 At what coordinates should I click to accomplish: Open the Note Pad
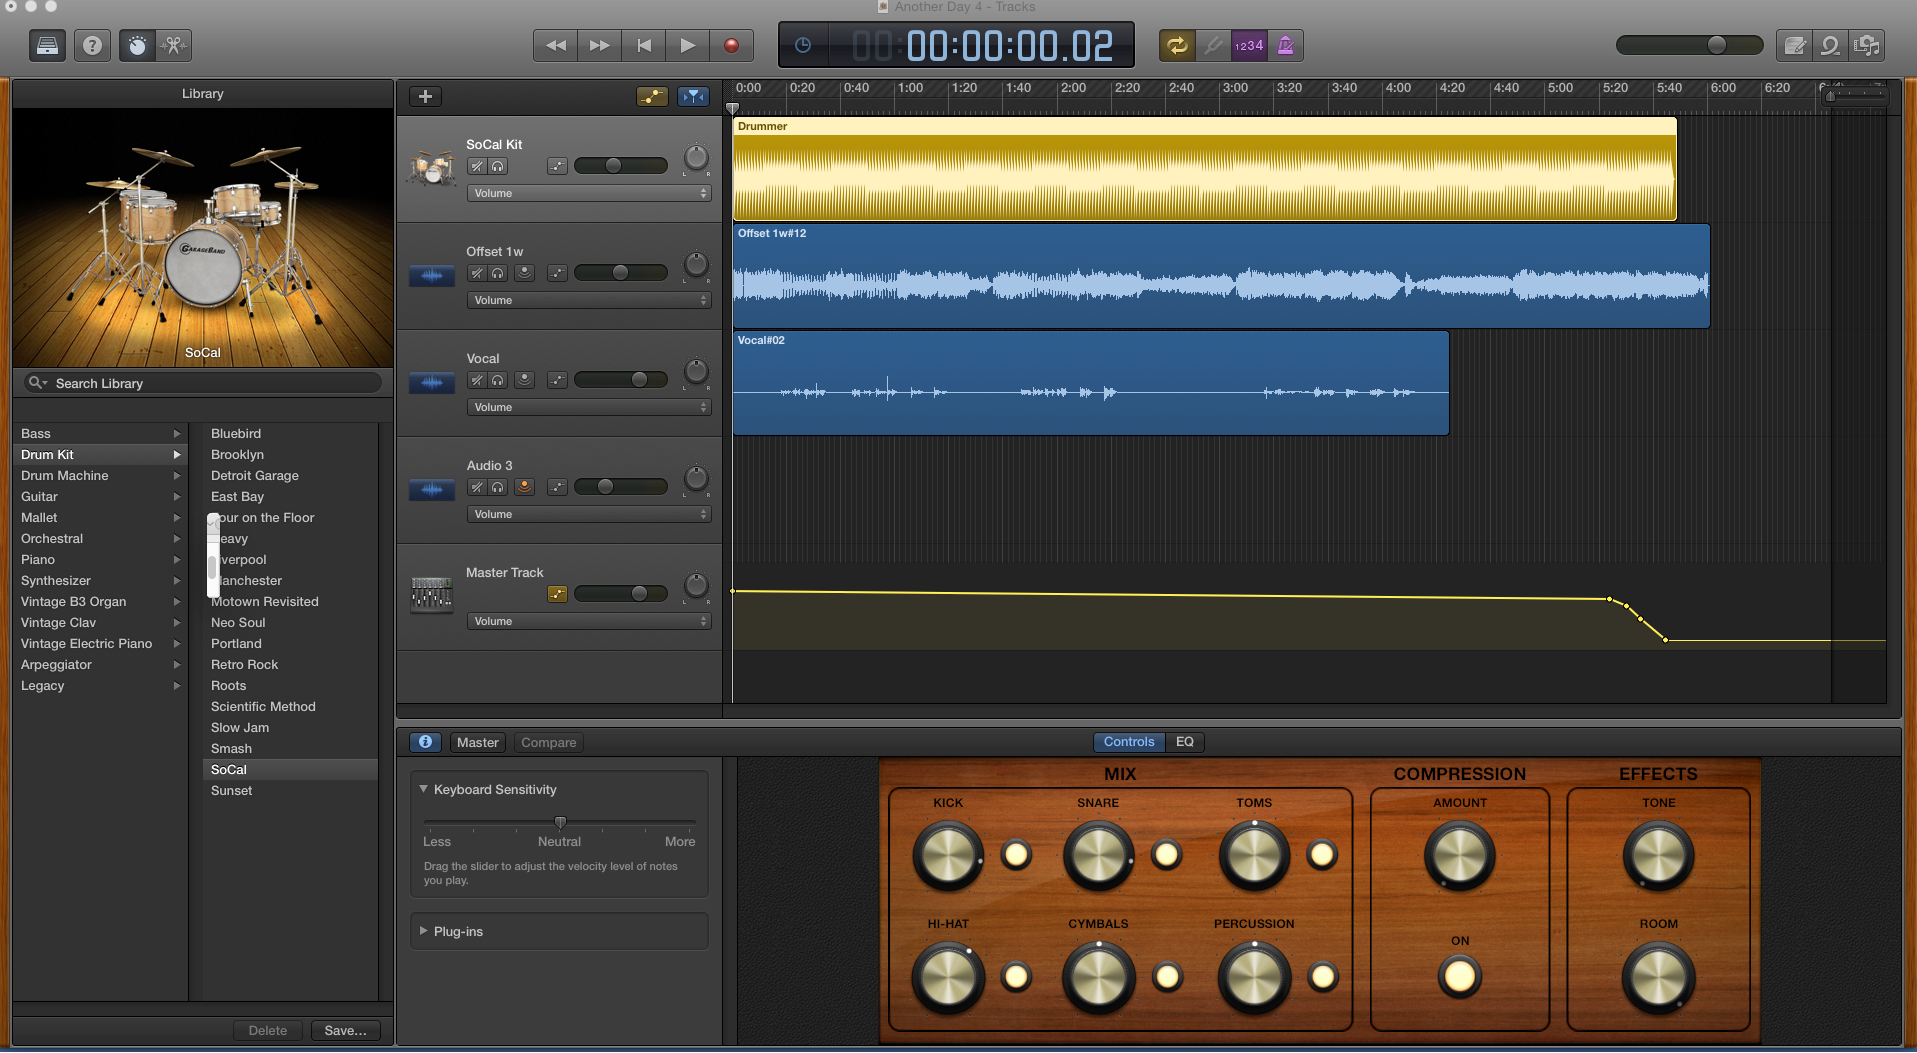1794,46
